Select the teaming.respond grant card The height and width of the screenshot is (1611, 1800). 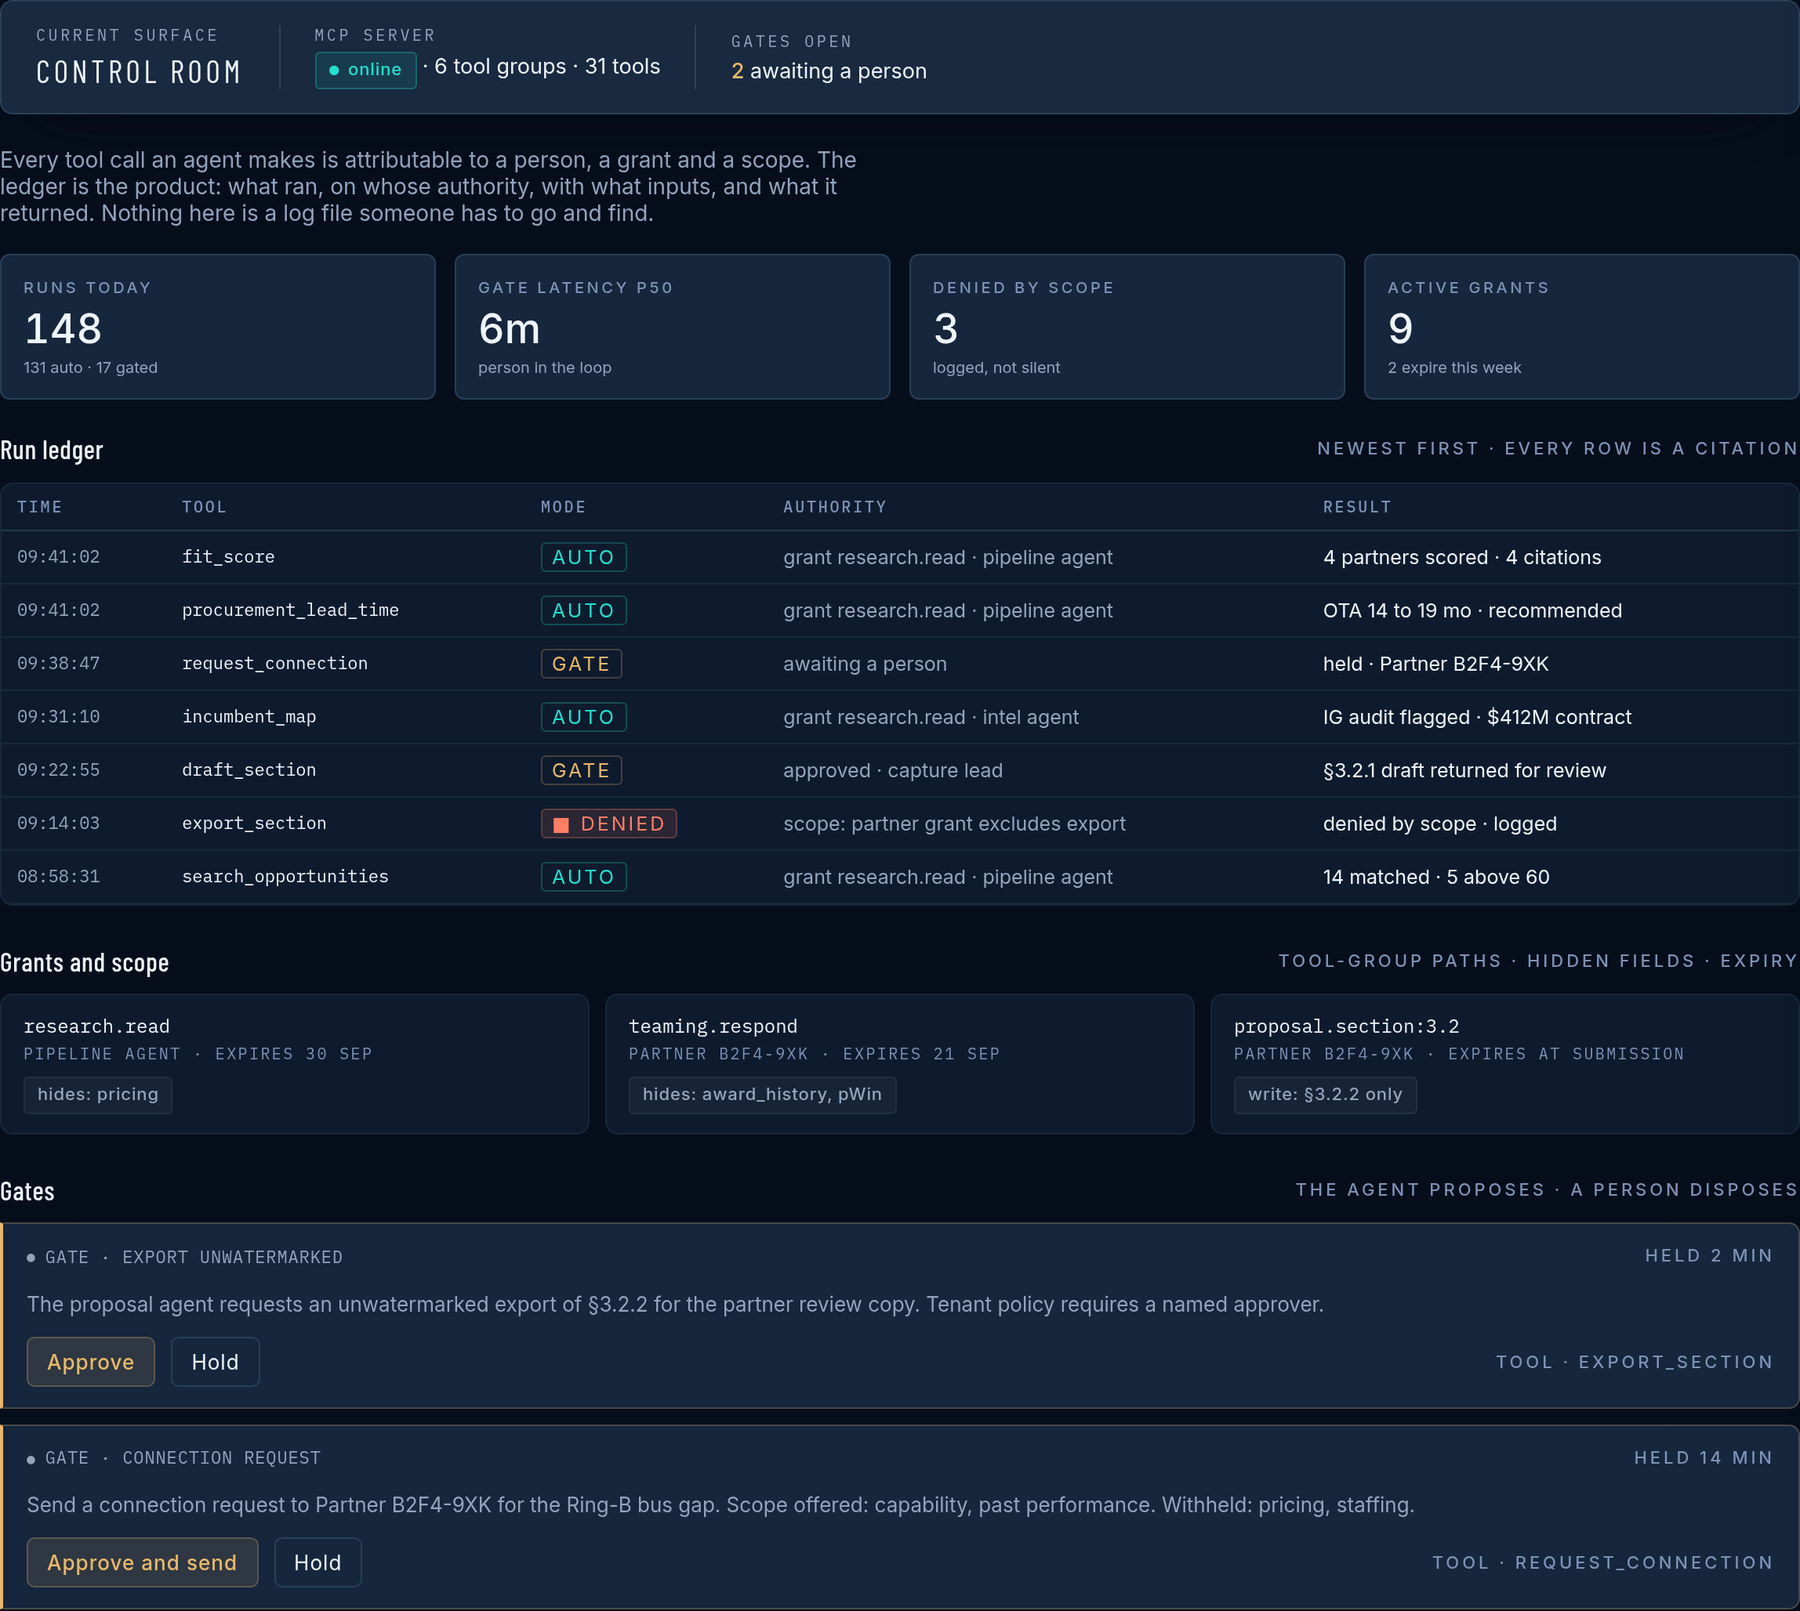click(x=899, y=1063)
